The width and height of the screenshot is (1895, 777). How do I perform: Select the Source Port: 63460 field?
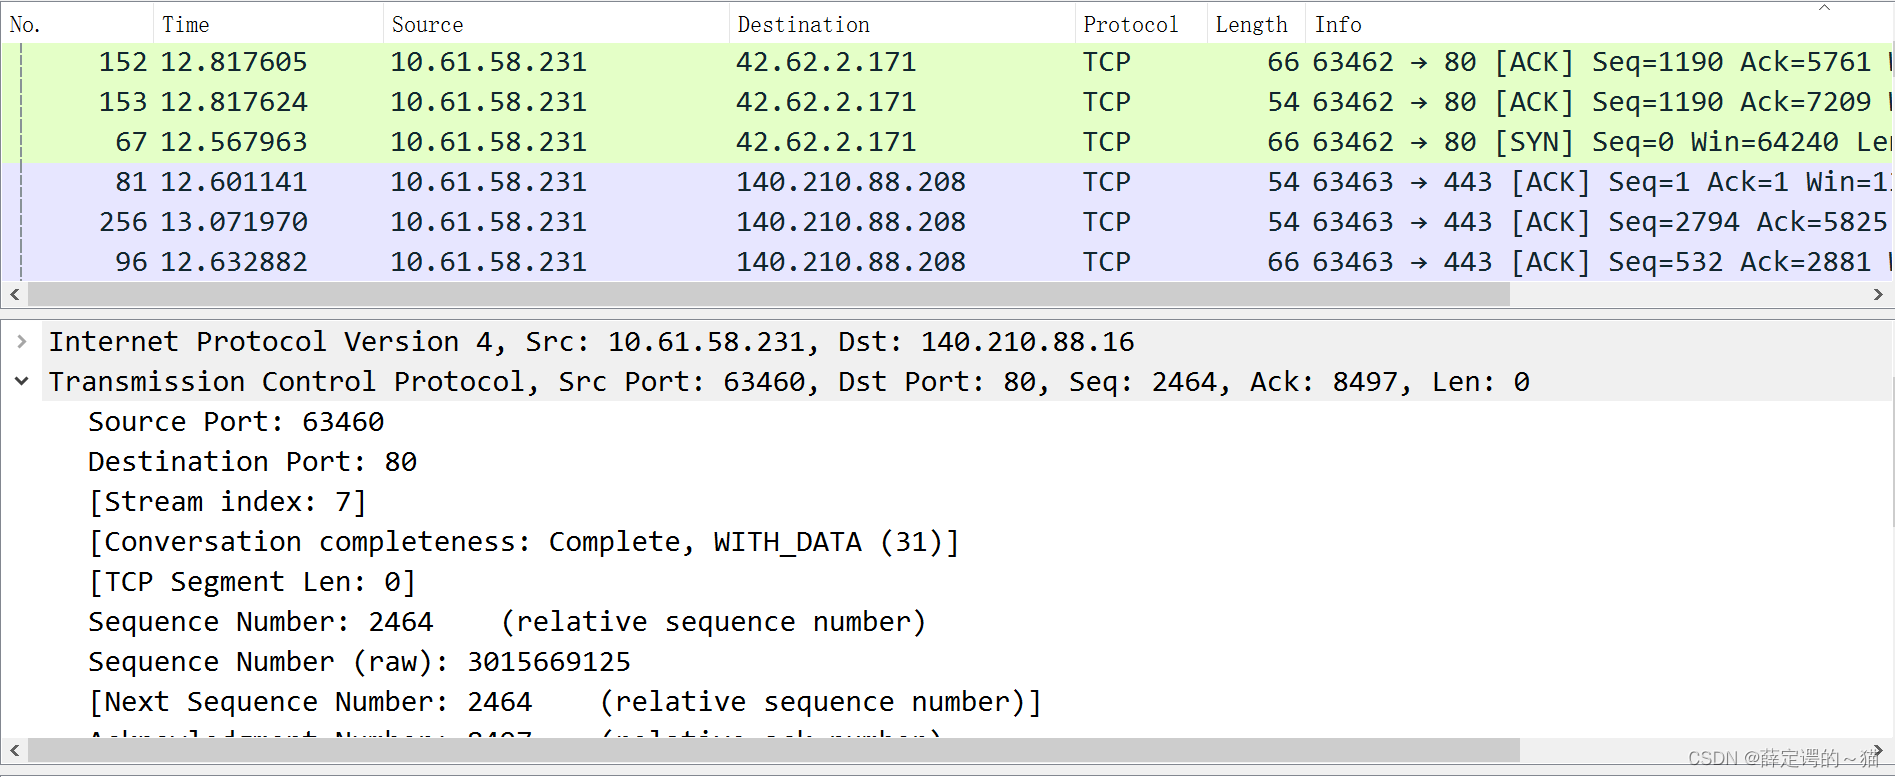click(x=236, y=422)
